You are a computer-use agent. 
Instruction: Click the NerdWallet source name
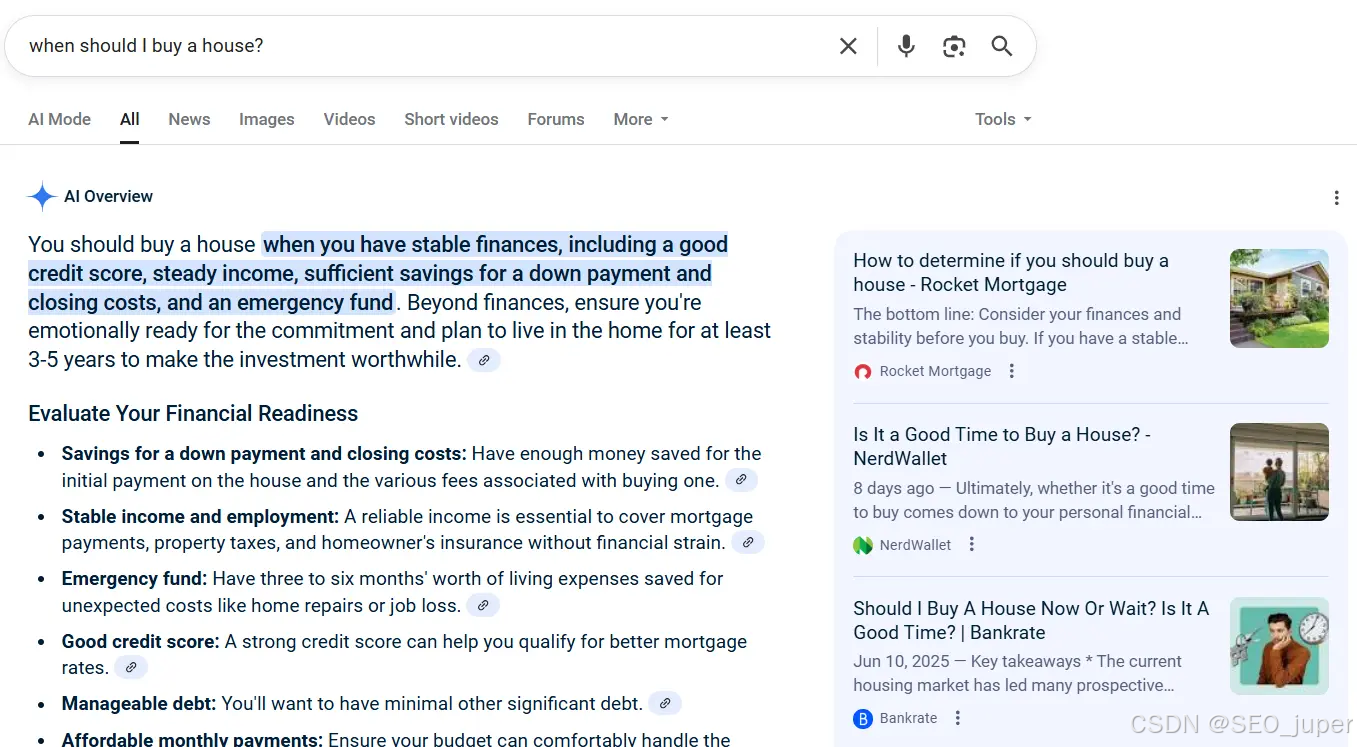click(x=915, y=545)
